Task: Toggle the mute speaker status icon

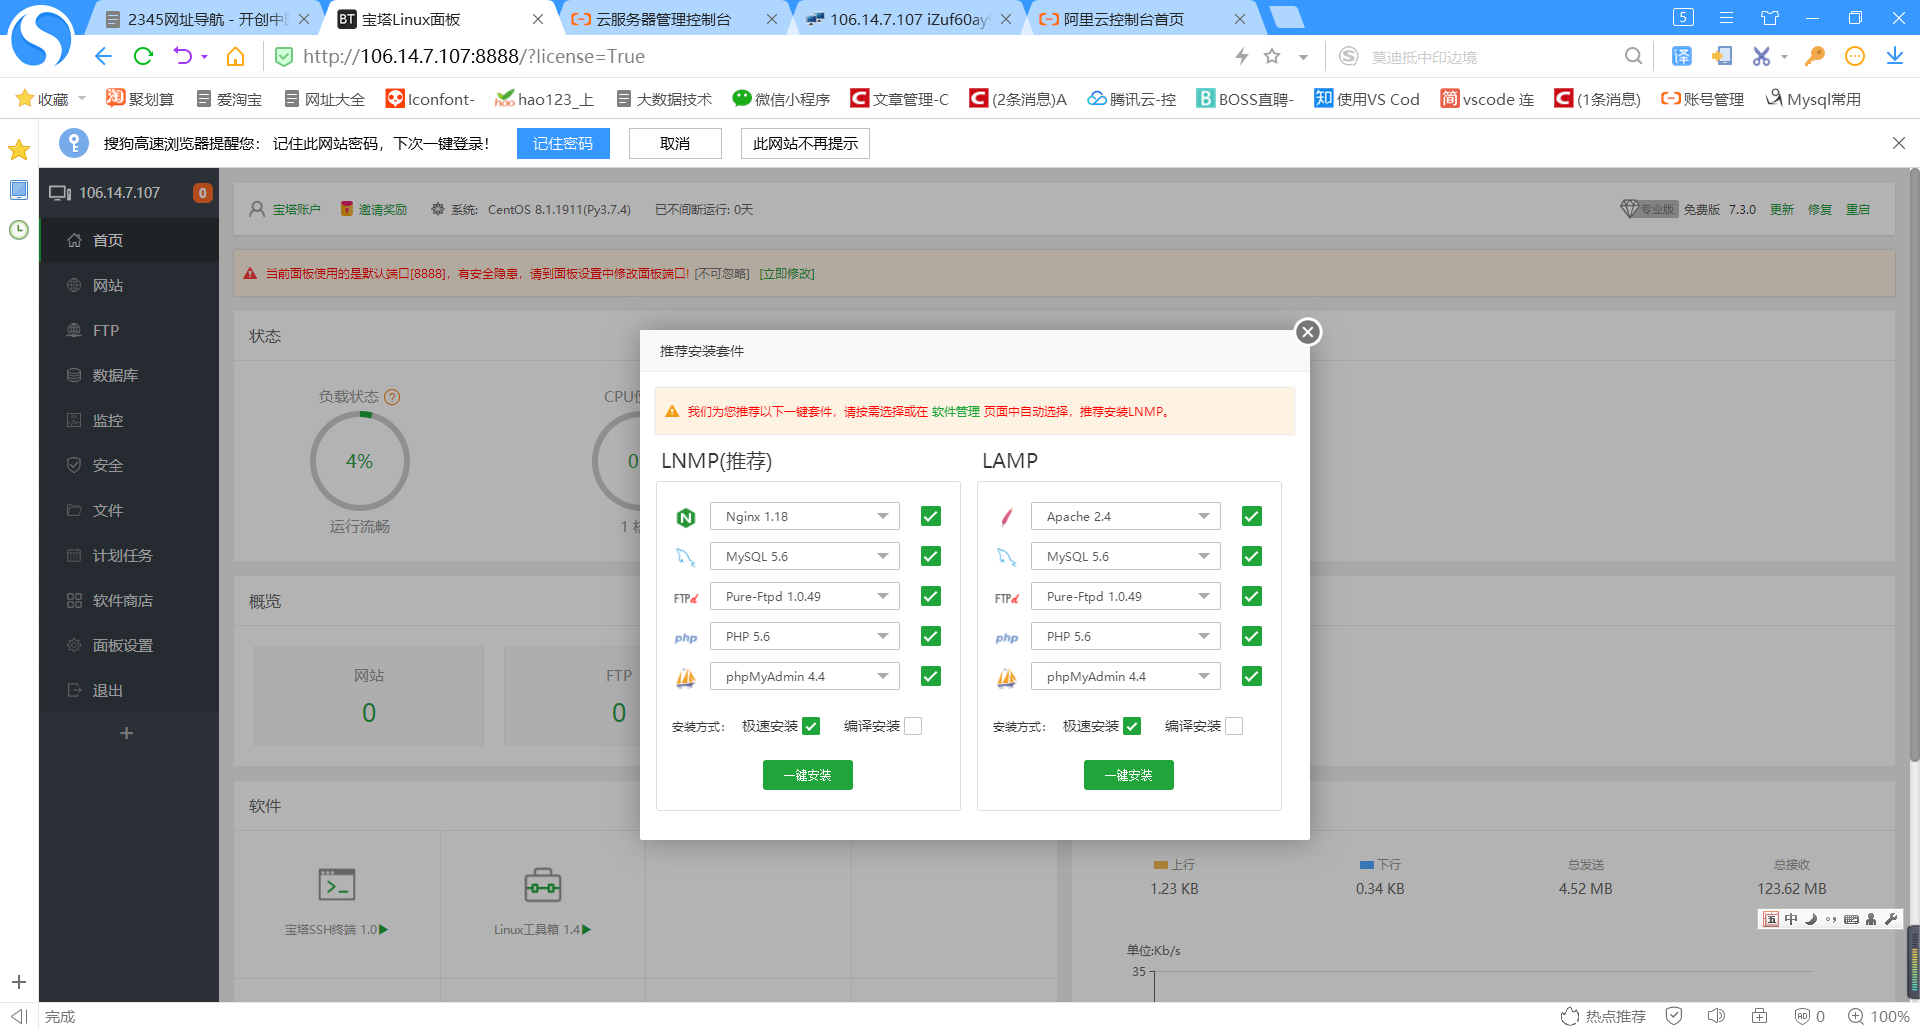Action: pyautogui.click(x=1716, y=1016)
